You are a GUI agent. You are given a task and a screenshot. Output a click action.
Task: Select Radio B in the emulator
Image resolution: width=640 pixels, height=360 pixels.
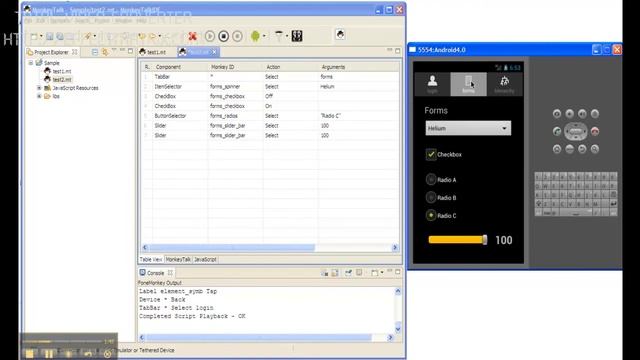pyautogui.click(x=431, y=198)
